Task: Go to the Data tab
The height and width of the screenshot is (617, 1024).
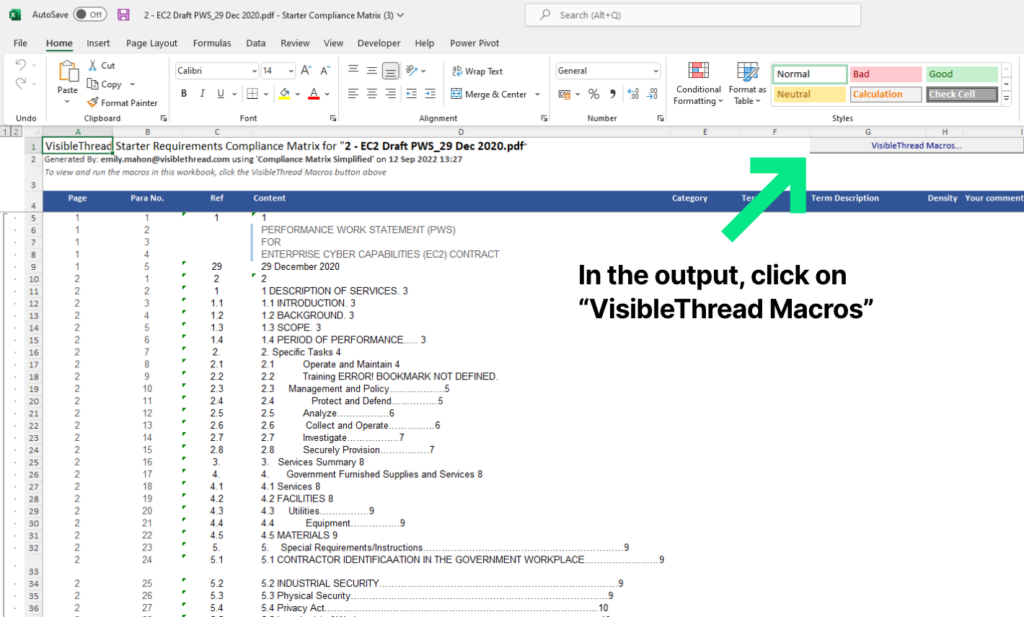Action: (x=255, y=43)
